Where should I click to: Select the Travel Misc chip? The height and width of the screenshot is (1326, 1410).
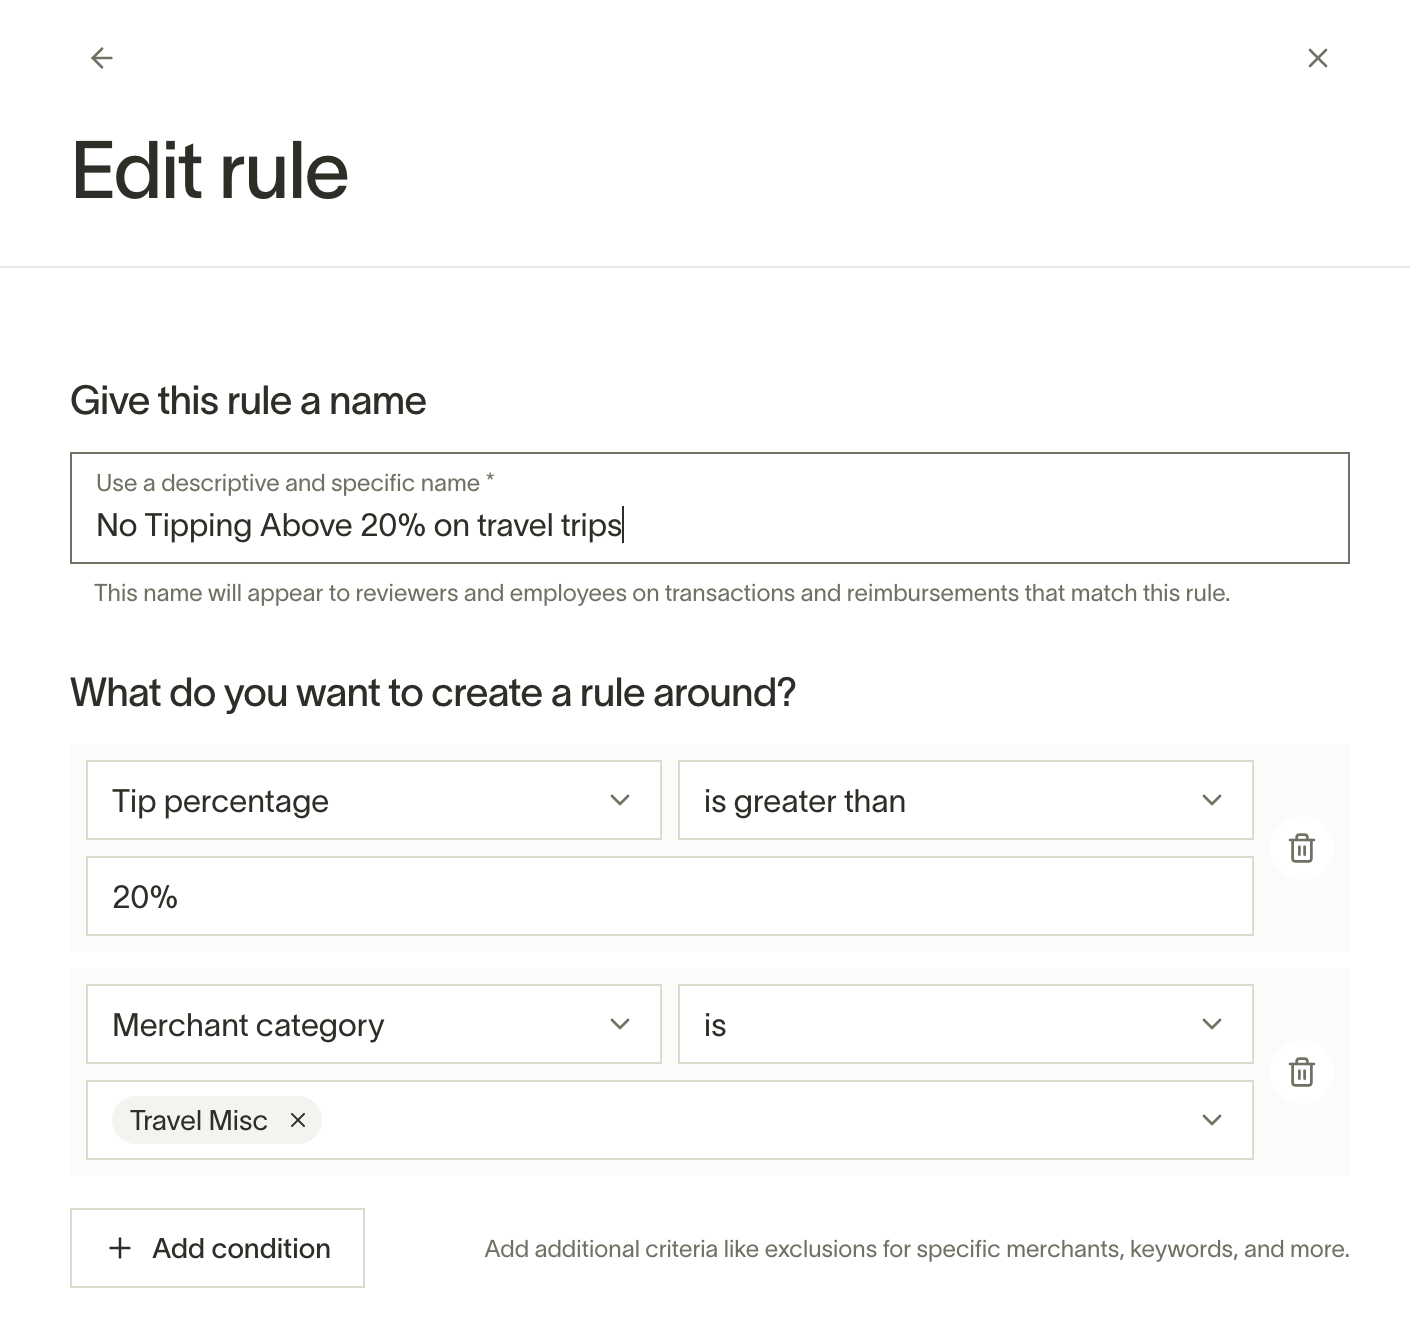point(198,1120)
